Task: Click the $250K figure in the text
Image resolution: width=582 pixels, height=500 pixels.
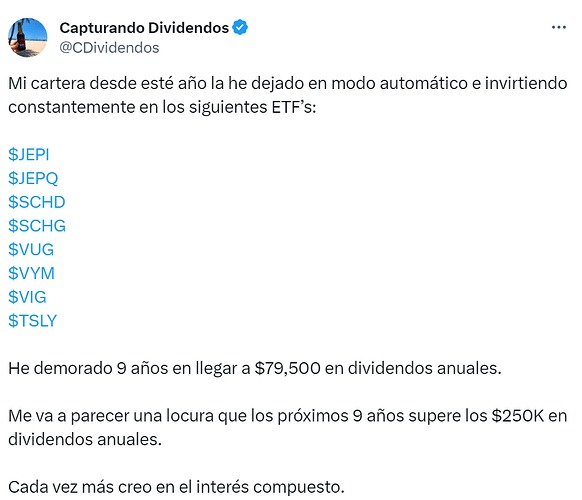Action: click(x=518, y=416)
